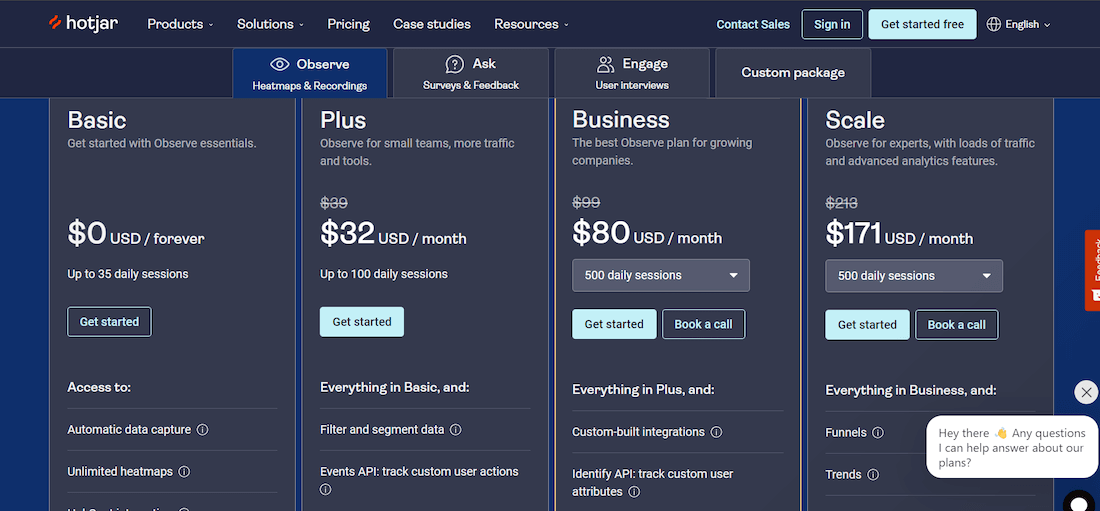Open info icon under Events API feature
Image resolution: width=1100 pixels, height=511 pixels.
(x=326, y=489)
